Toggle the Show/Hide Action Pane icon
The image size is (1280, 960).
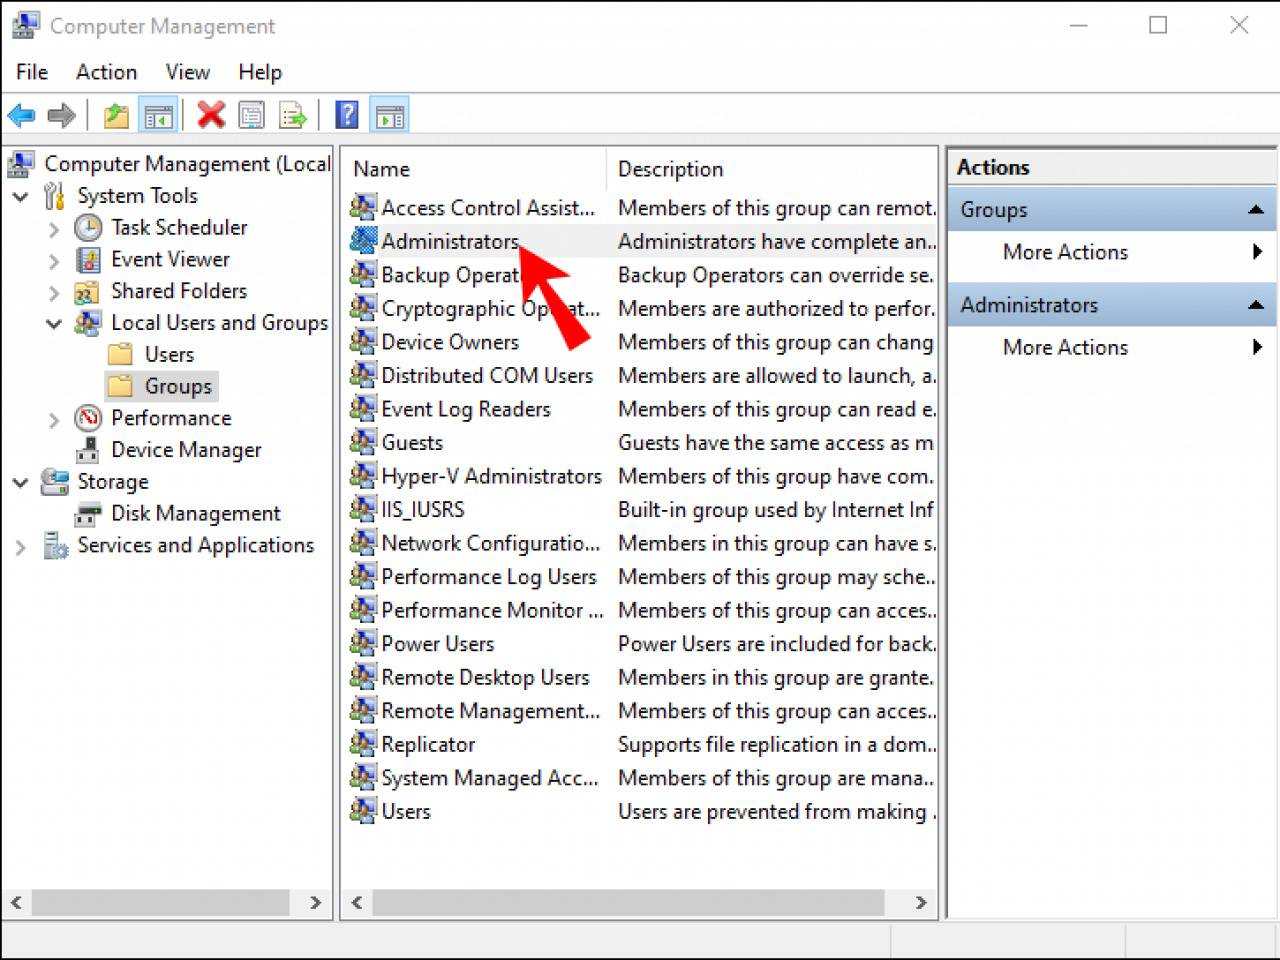pos(389,114)
